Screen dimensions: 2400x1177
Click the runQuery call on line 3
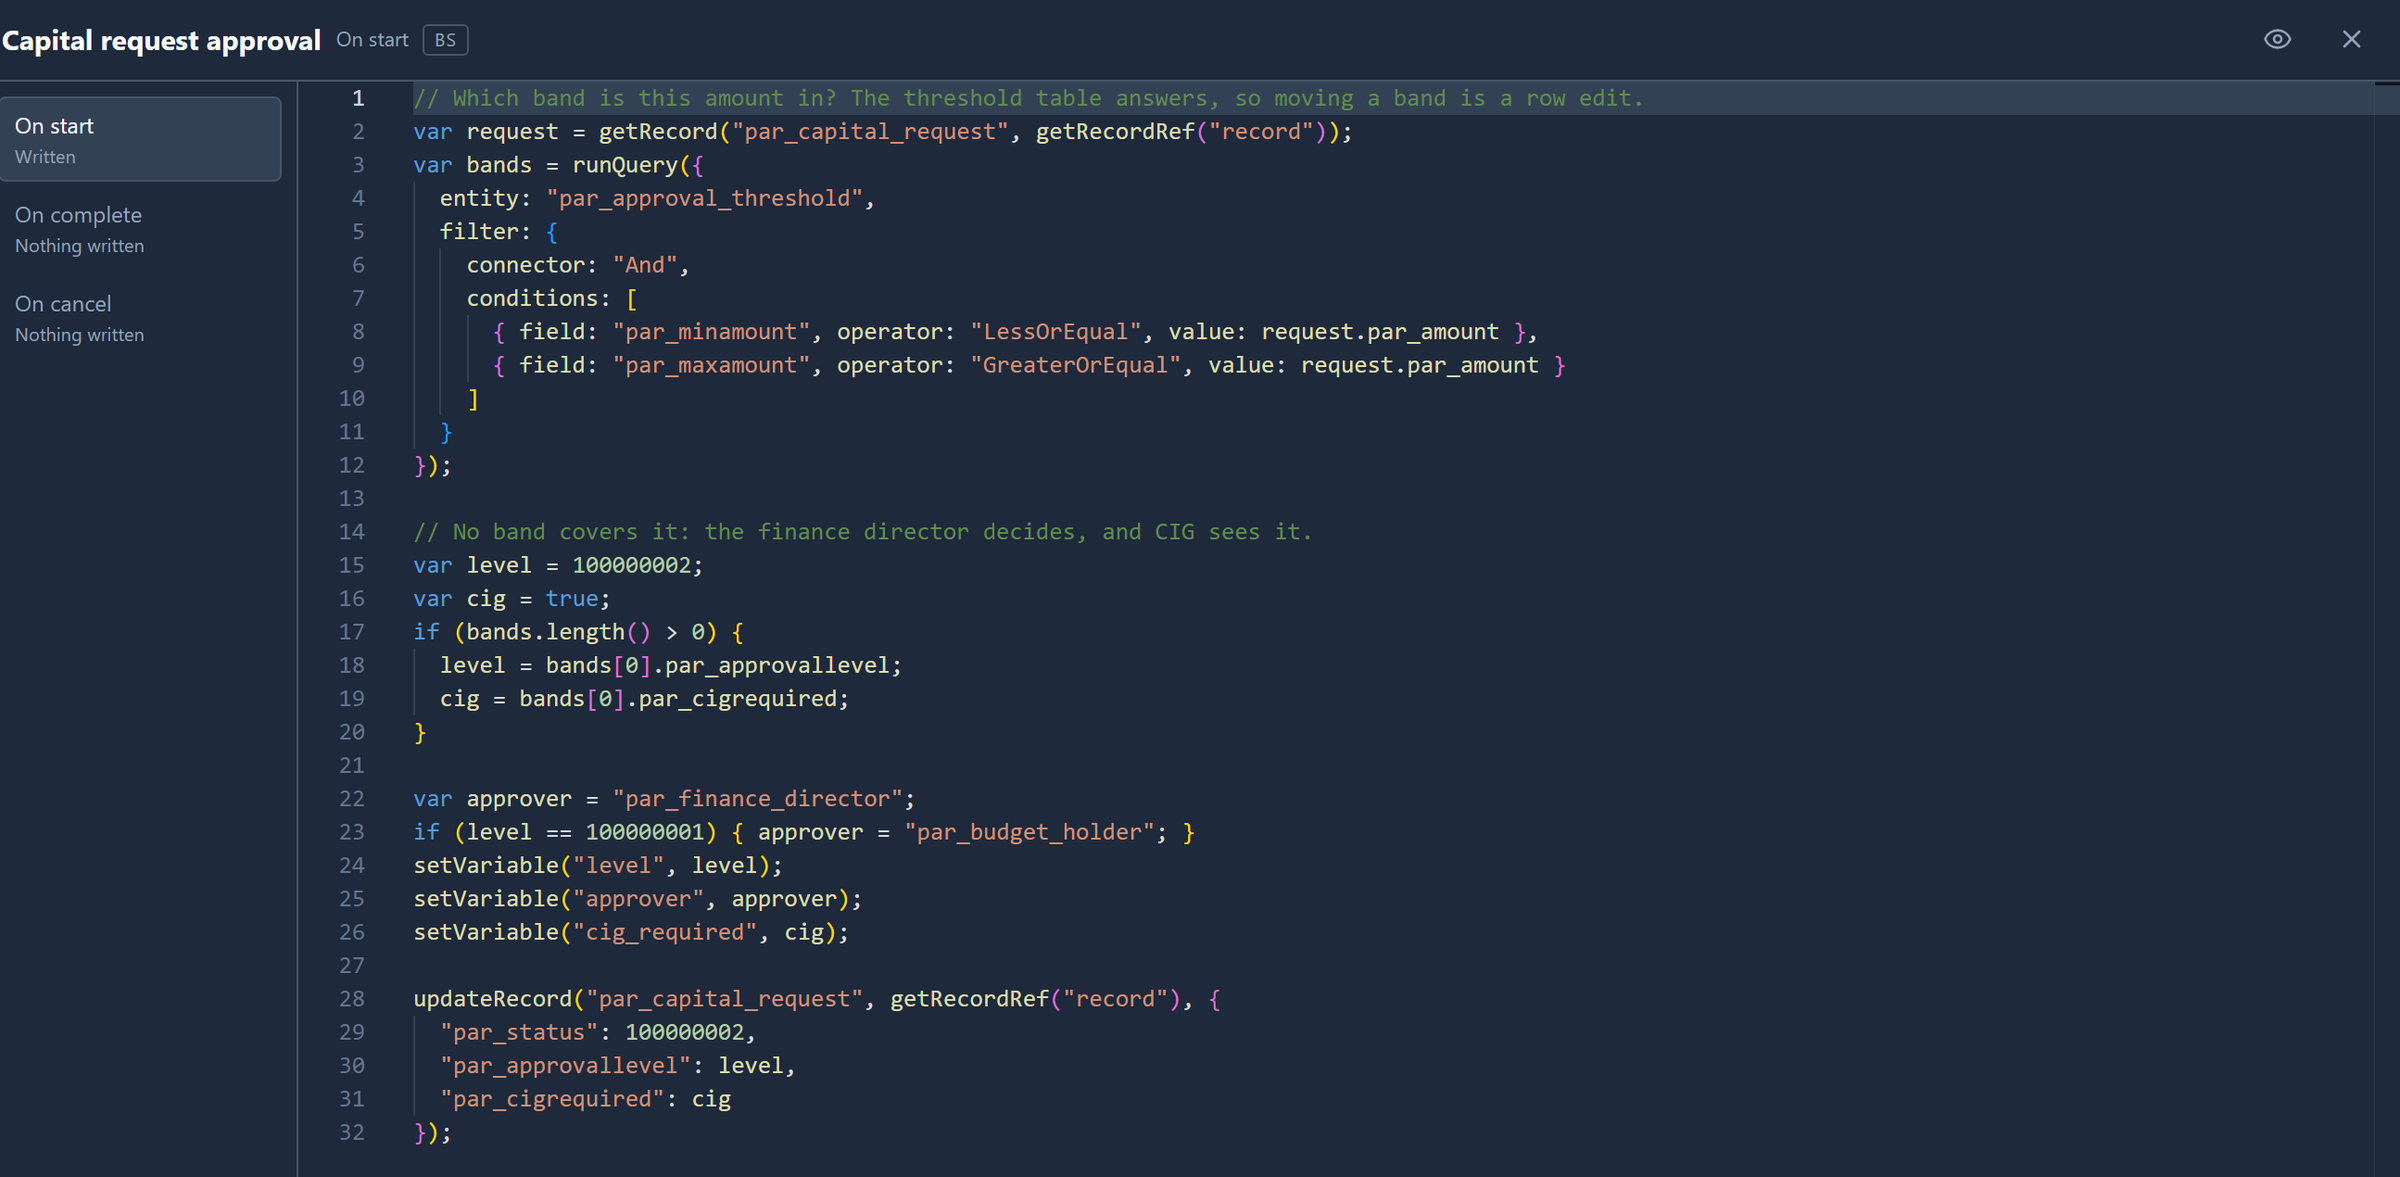(x=625, y=165)
